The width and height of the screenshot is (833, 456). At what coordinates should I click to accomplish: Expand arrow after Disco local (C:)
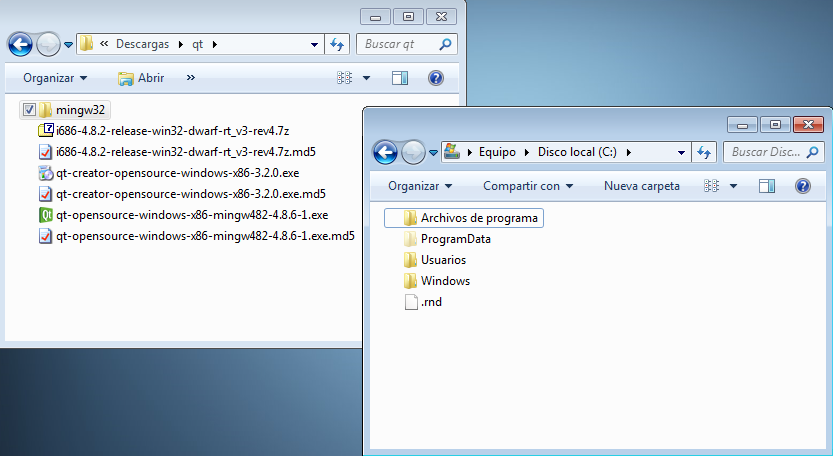pyautogui.click(x=628, y=152)
